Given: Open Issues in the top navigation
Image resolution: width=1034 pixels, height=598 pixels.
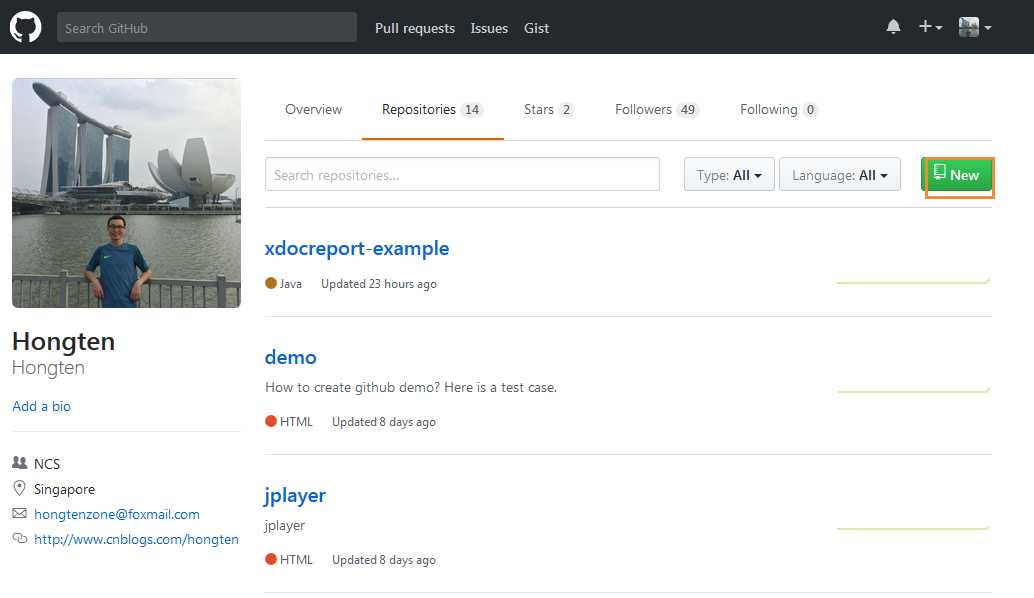Looking at the screenshot, I should coord(489,28).
